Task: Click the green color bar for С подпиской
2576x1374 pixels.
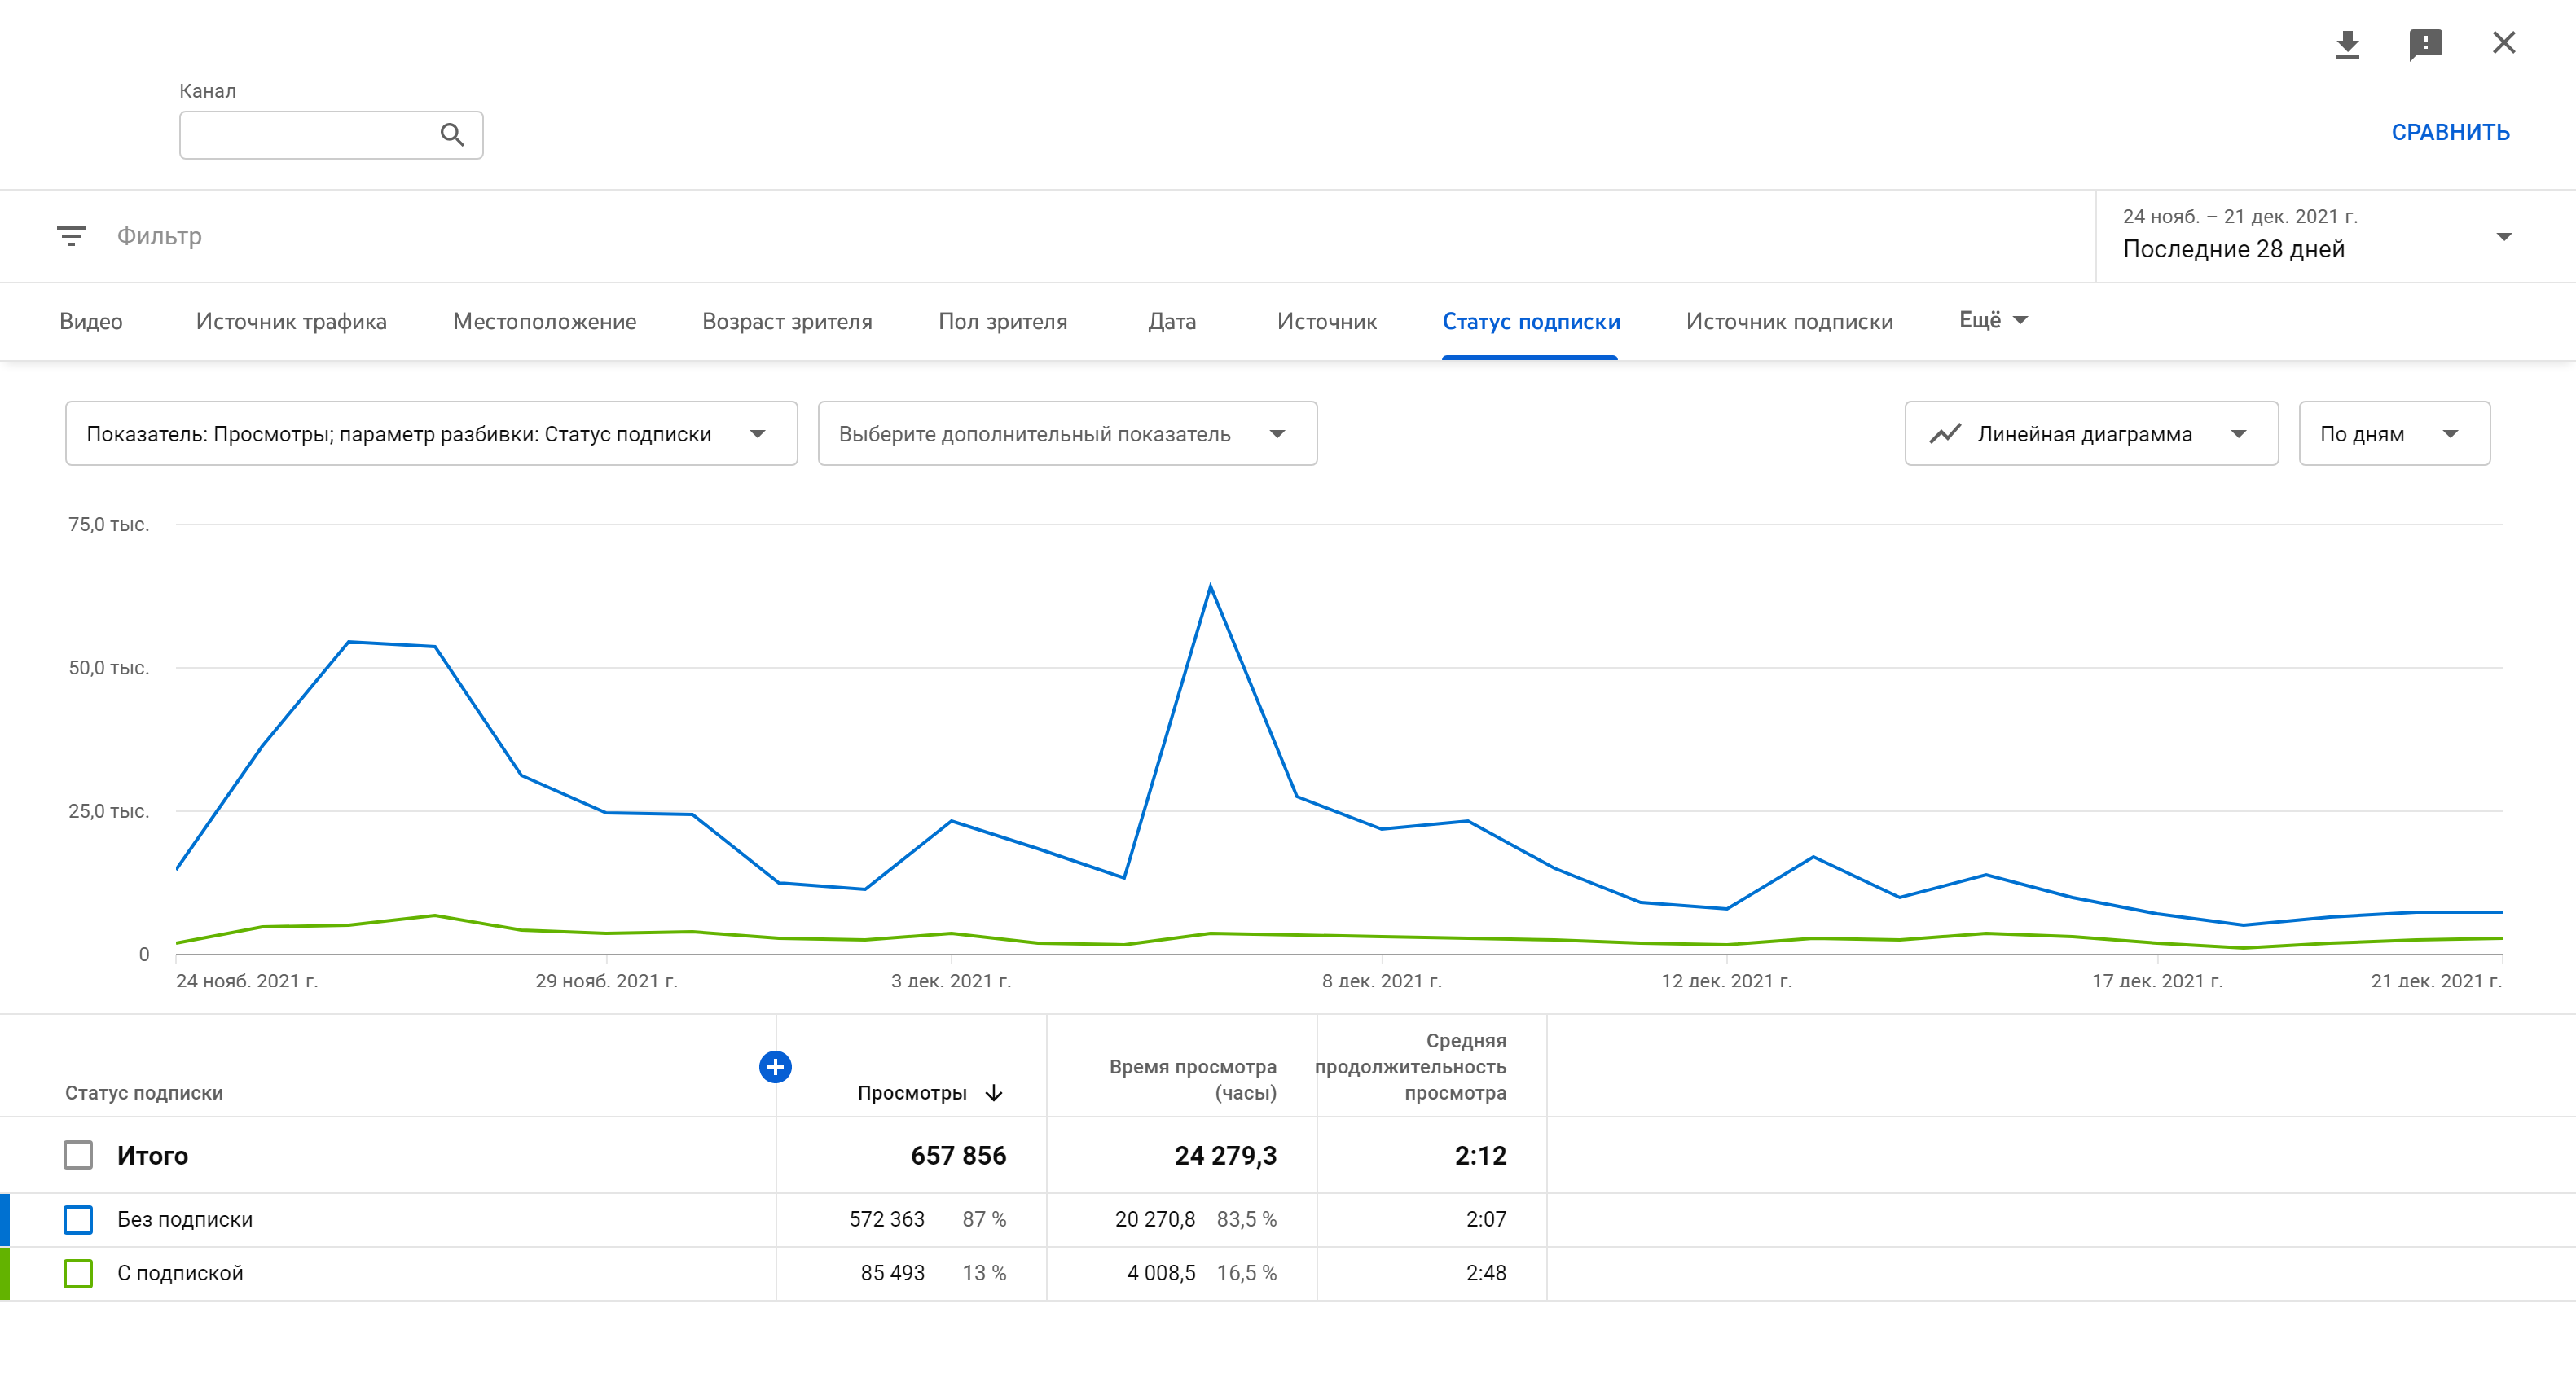Action: pyautogui.click(x=5, y=1273)
